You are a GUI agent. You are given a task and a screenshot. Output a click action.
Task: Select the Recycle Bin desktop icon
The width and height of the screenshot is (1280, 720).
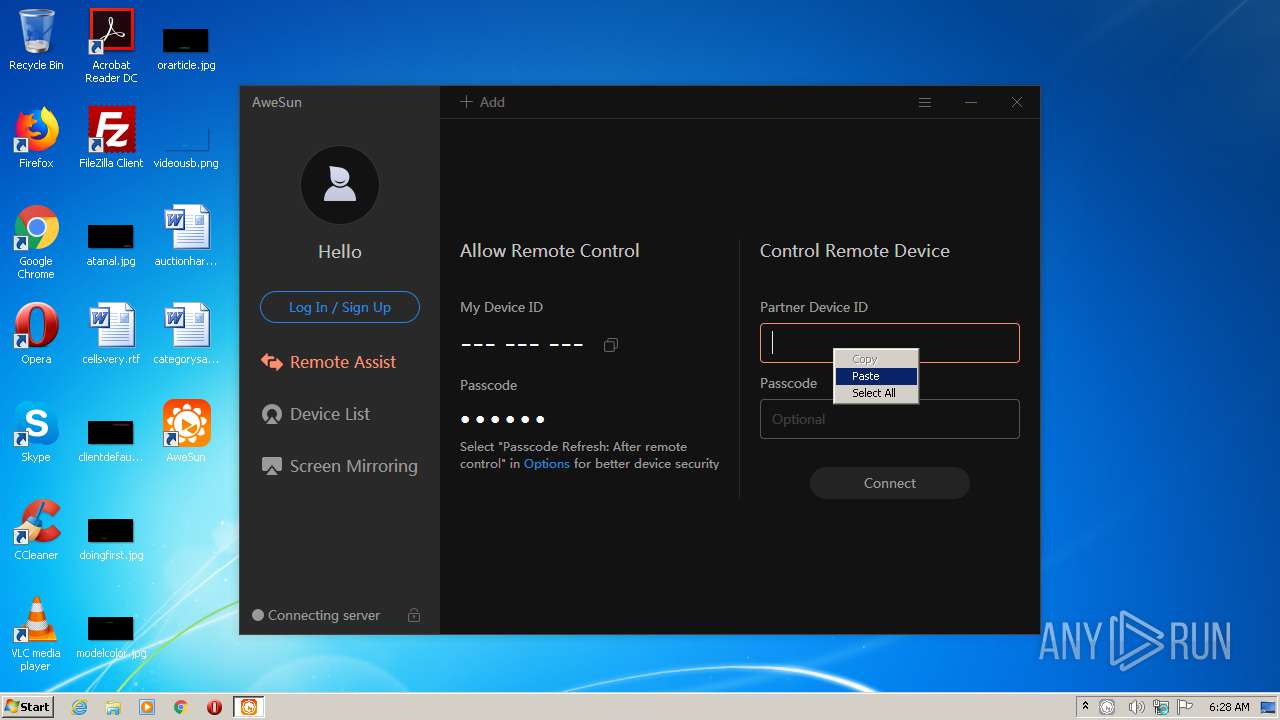36,40
